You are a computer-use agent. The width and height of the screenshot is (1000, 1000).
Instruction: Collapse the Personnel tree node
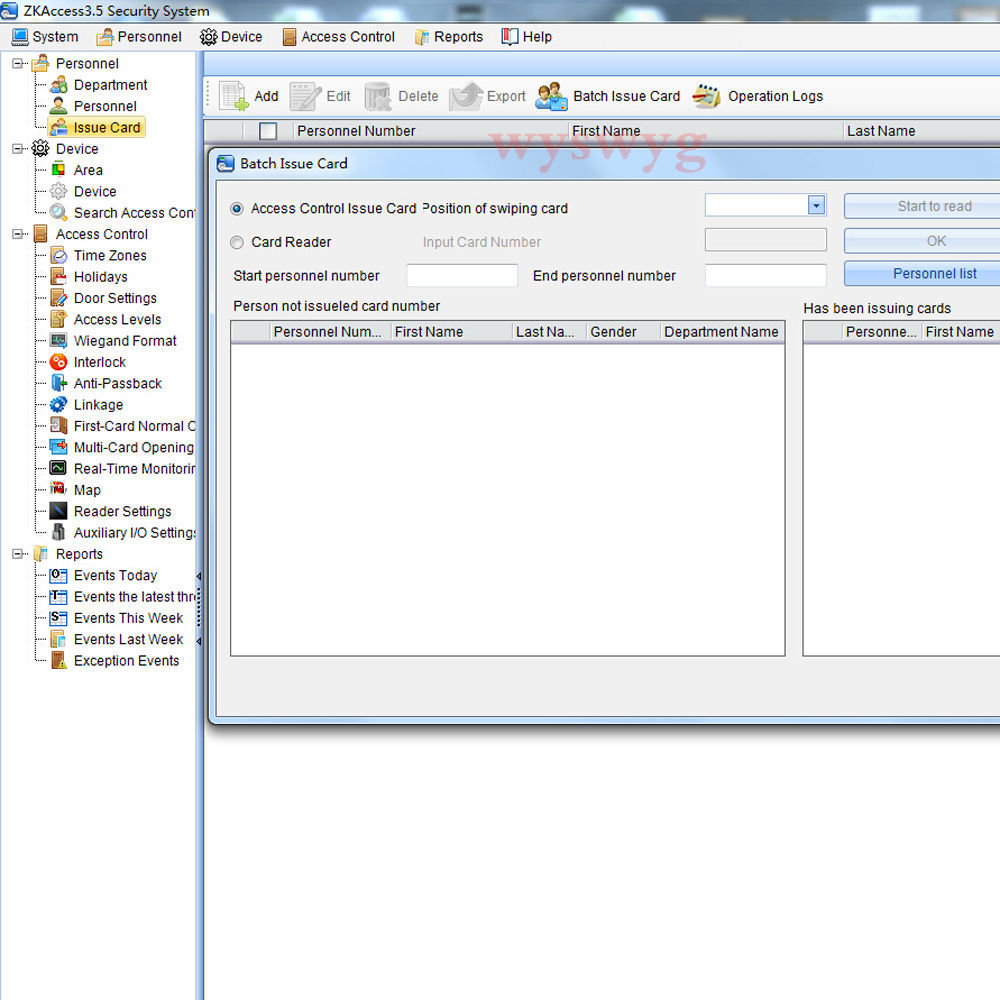18,64
